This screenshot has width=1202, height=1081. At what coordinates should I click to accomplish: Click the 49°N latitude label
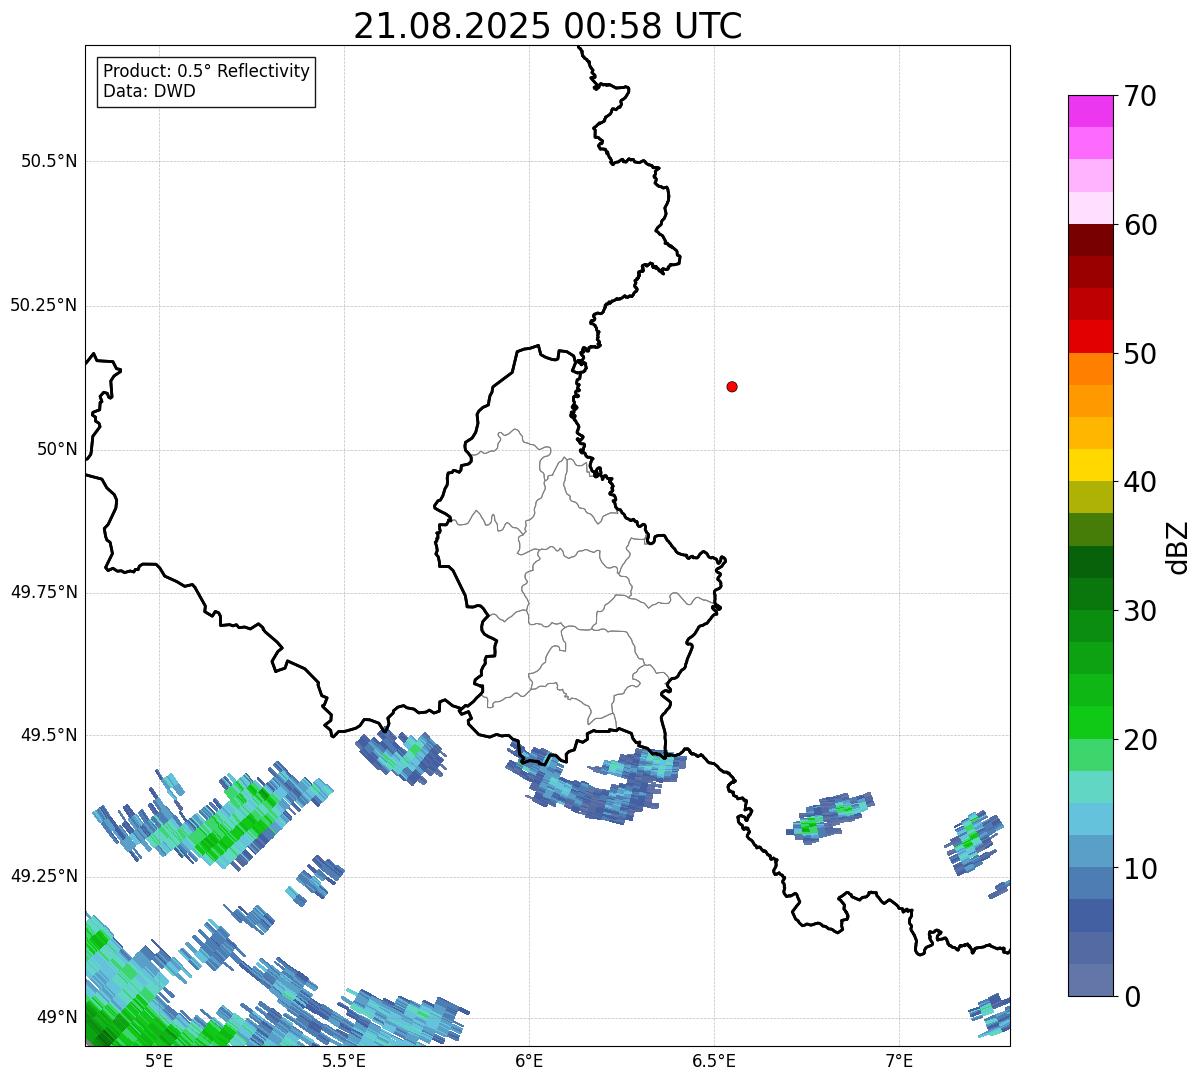point(57,1017)
